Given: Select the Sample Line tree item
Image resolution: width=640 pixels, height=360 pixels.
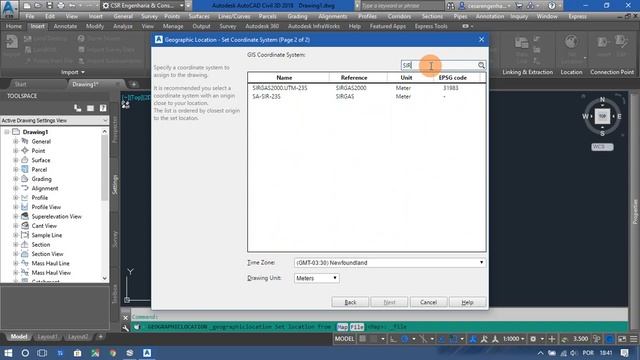Looking at the screenshot, I should coord(47,236).
